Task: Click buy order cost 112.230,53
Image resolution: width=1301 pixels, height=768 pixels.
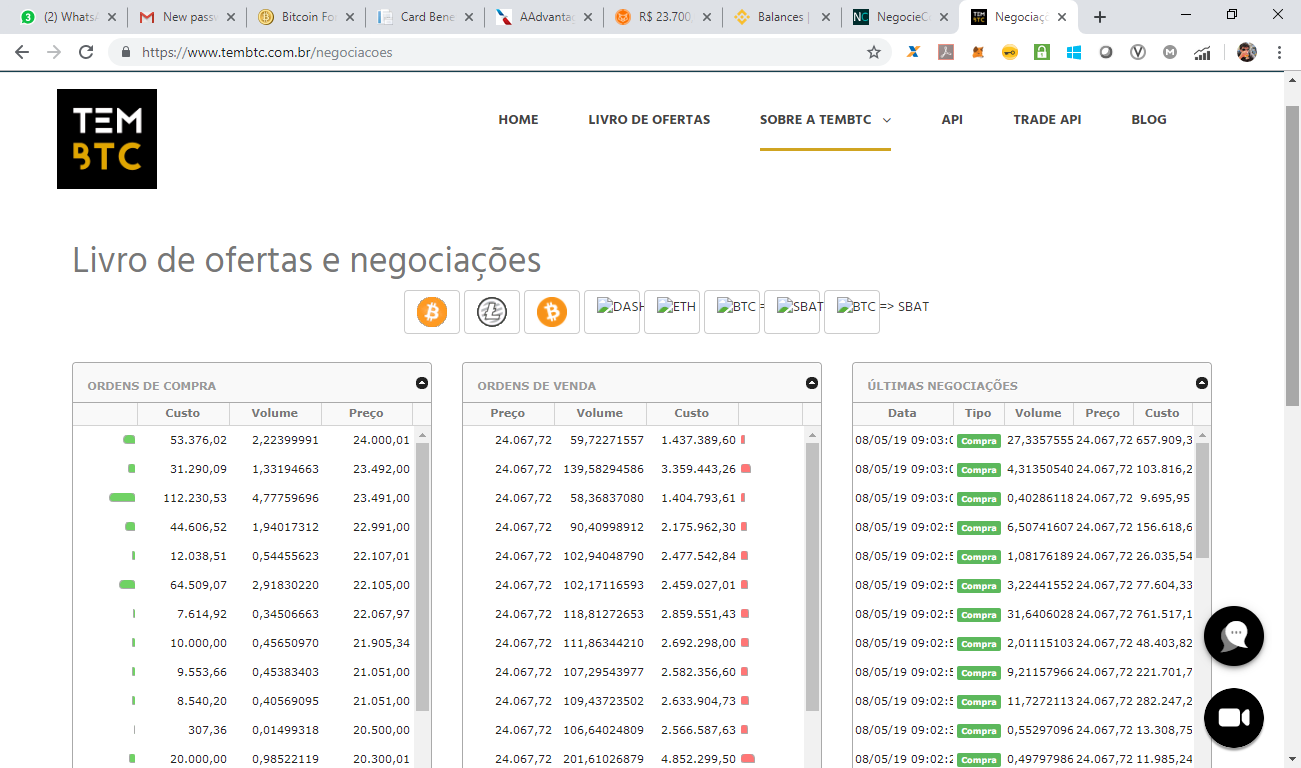Action: 195,498
